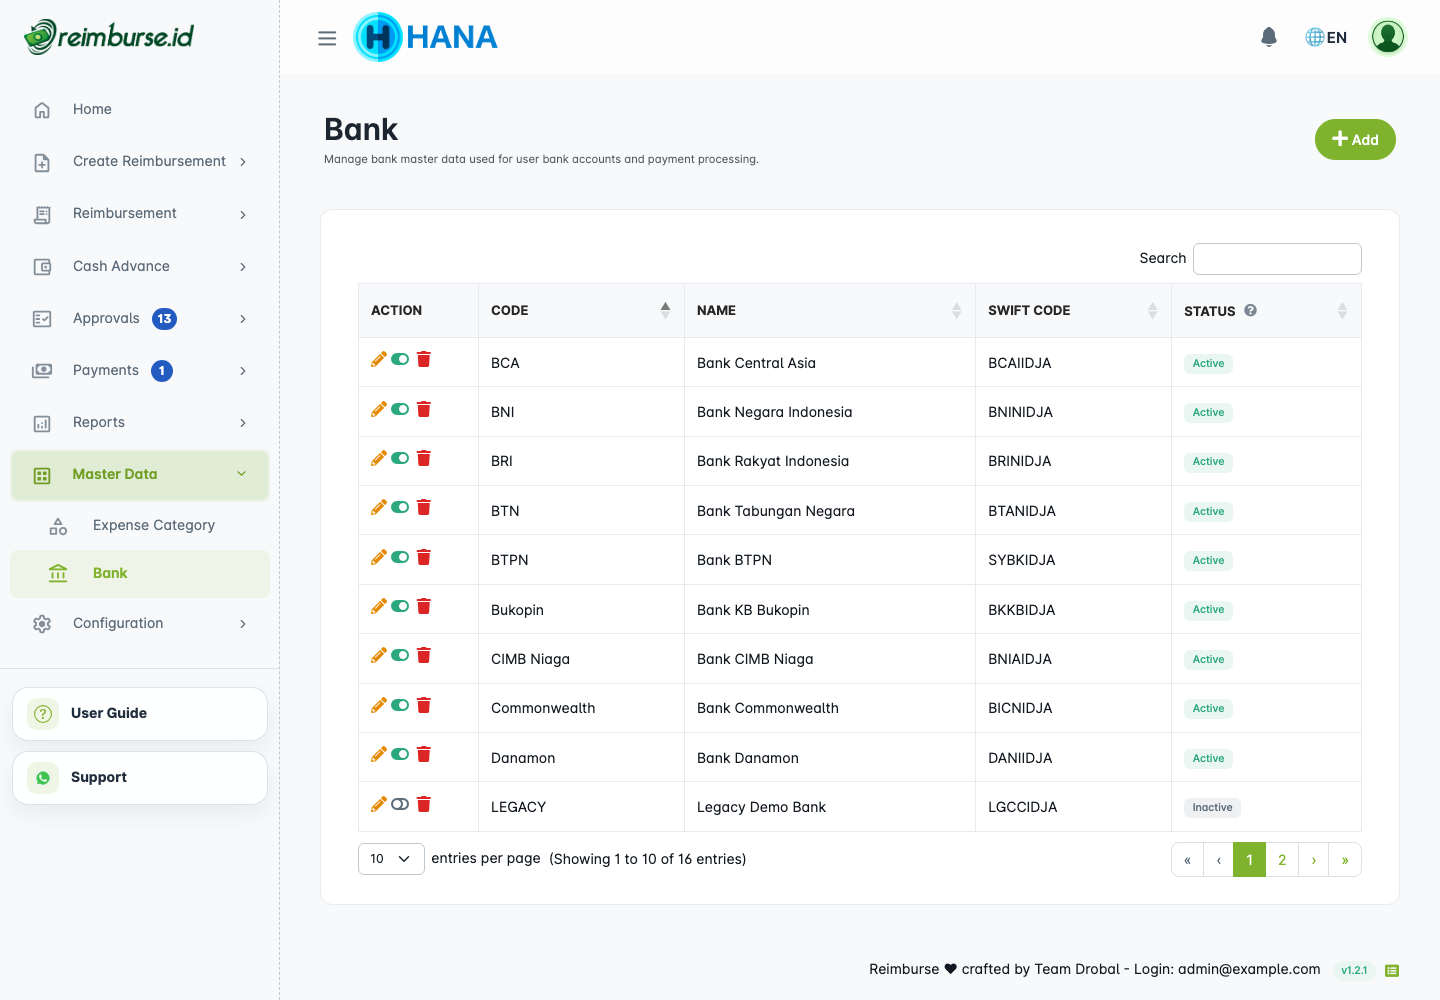Open the user profile avatar

click(x=1388, y=37)
